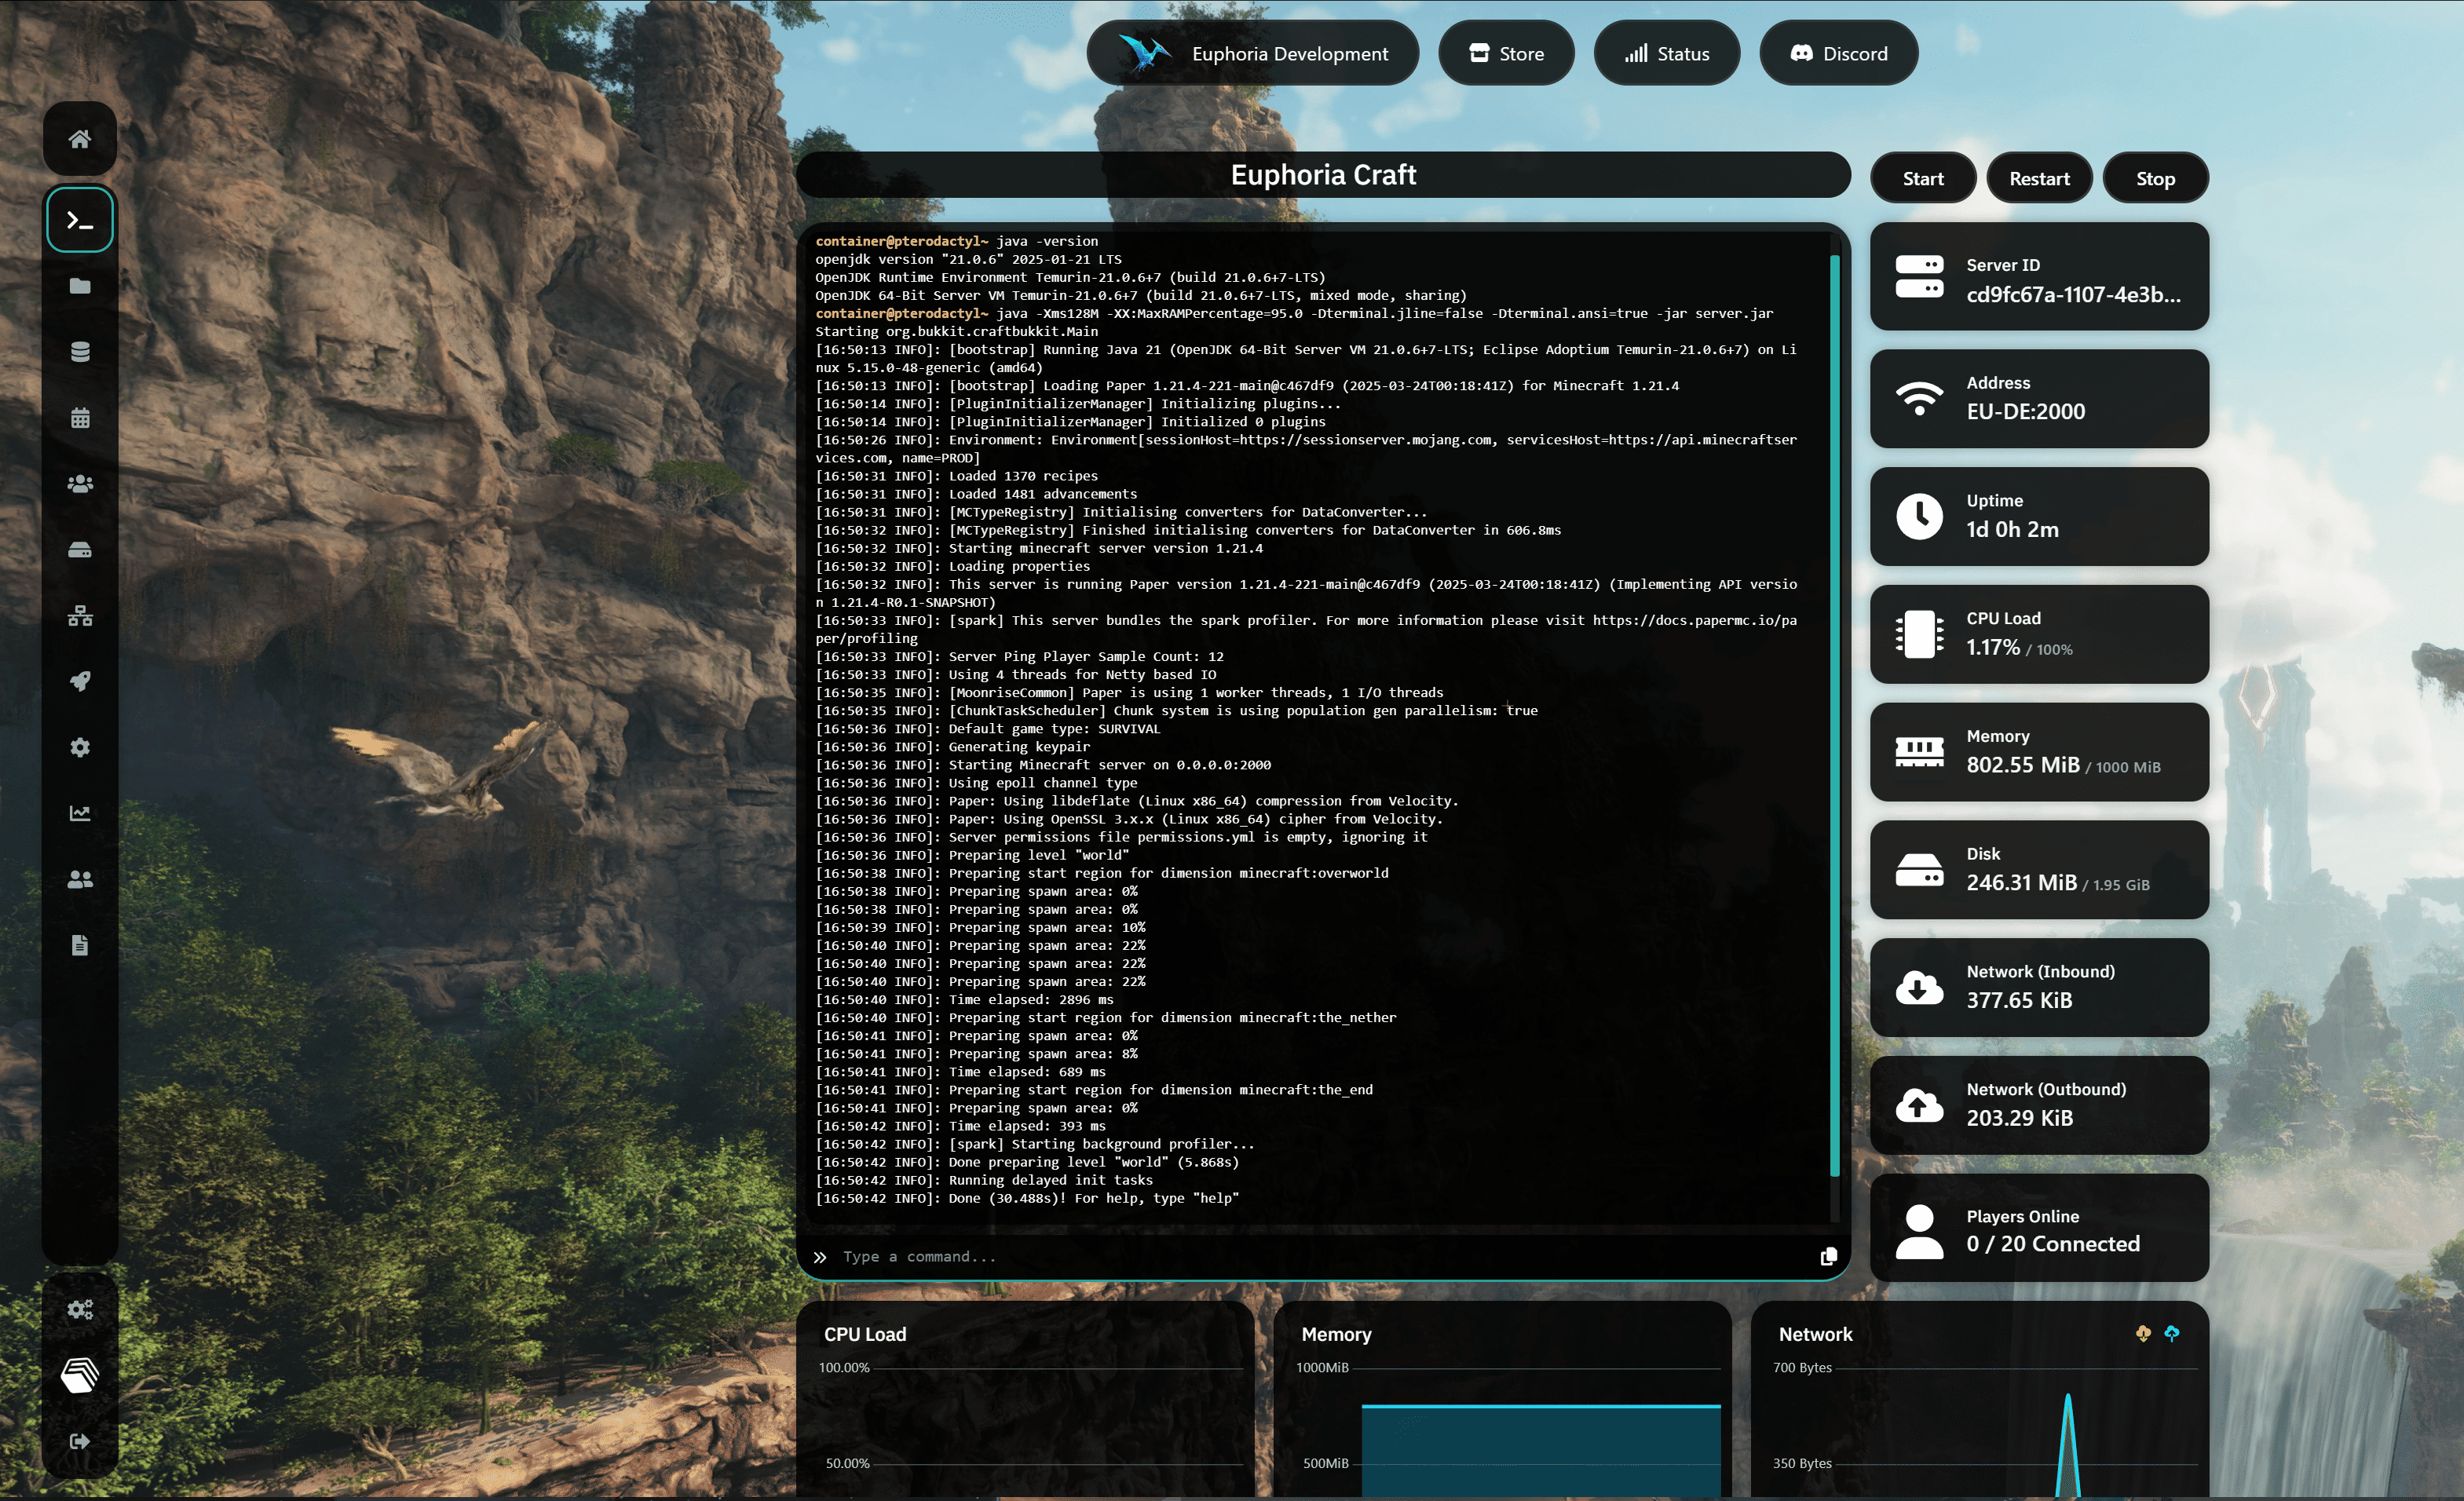Click the Restart server button
The image size is (2464, 1501).
pyautogui.click(x=2039, y=178)
